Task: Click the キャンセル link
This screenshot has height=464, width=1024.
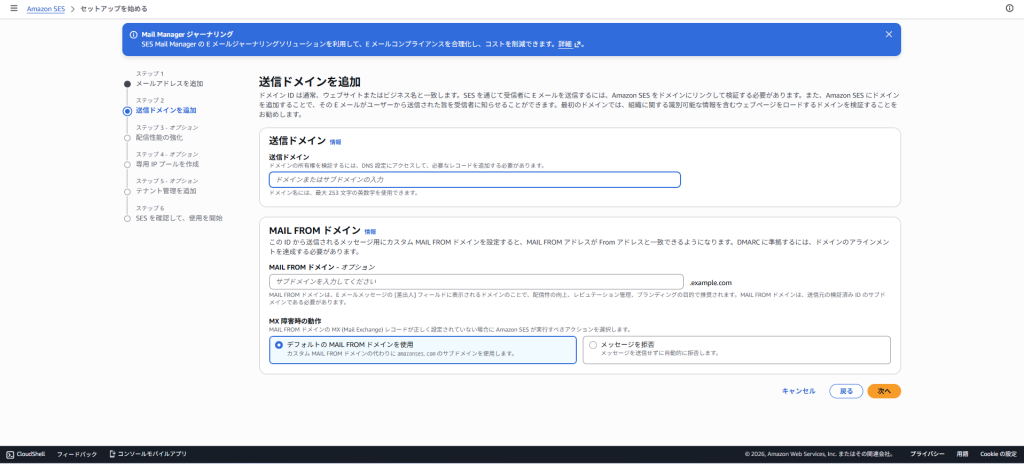Action: 798,391
